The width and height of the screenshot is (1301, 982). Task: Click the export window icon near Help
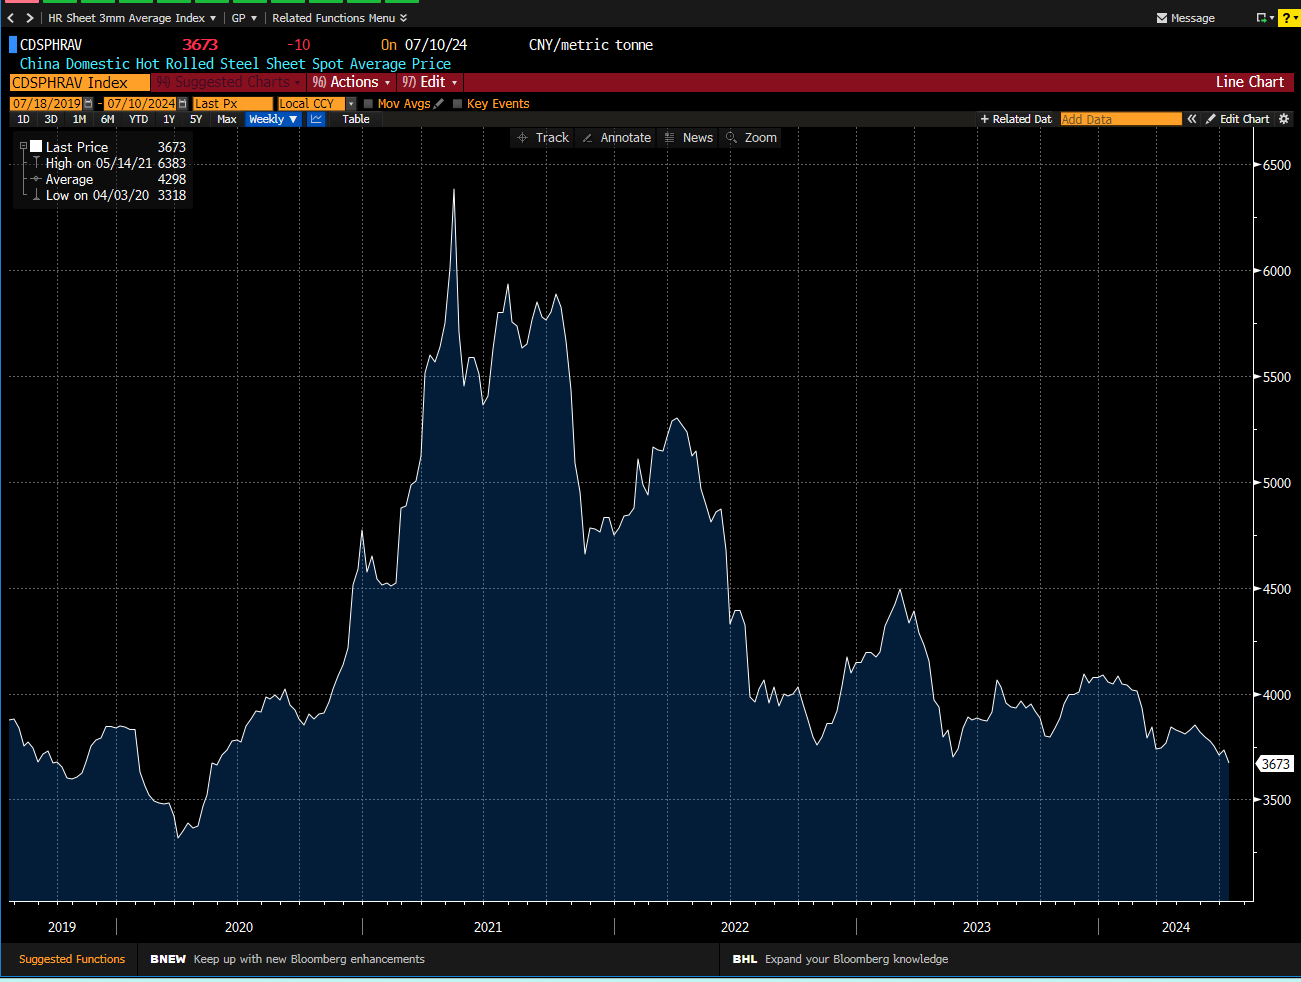(x=1262, y=18)
